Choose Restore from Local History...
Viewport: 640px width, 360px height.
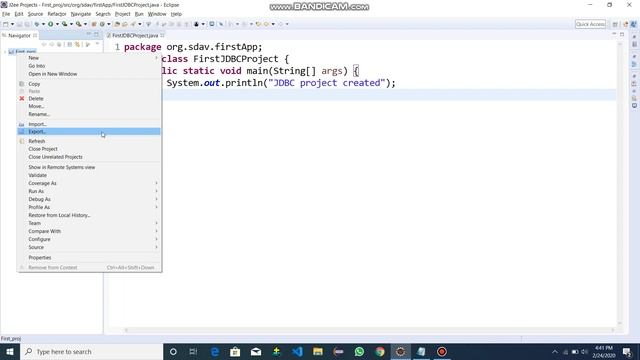click(x=89, y=215)
